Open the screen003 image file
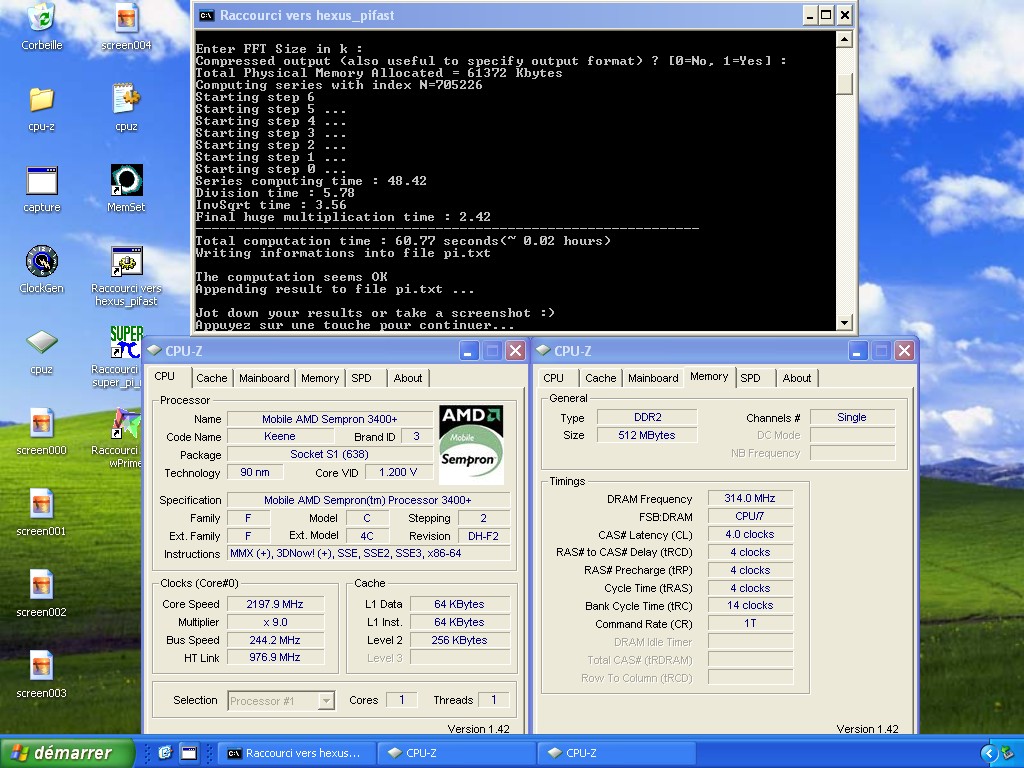The height and width of the screenshot is (768, 1024). click(x=41, y=666)
